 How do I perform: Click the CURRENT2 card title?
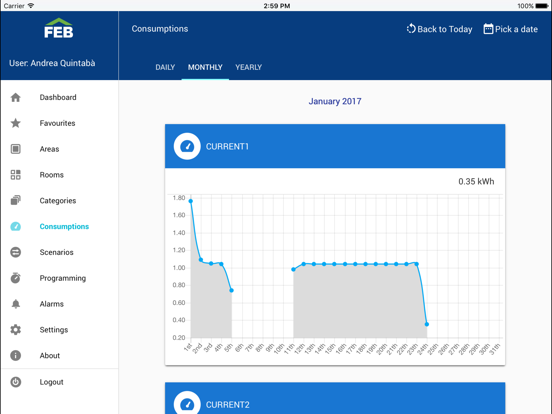coord(227,405)
